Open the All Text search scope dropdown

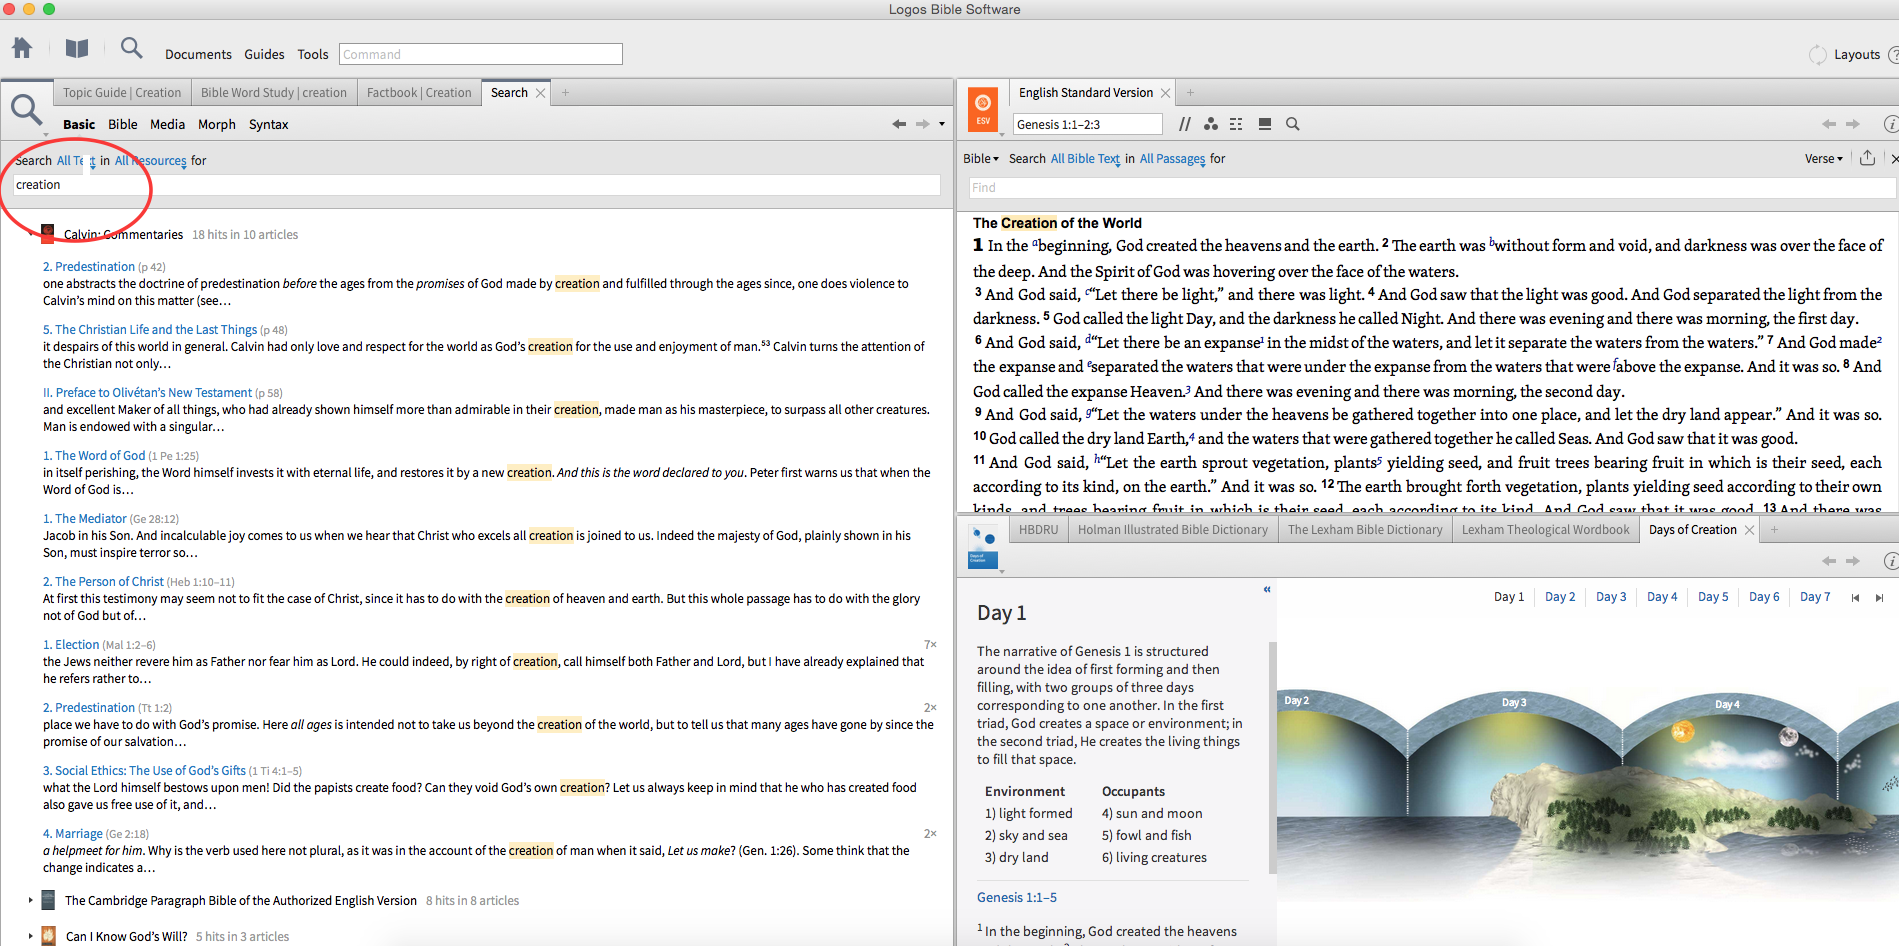click(x=76, y=161)
